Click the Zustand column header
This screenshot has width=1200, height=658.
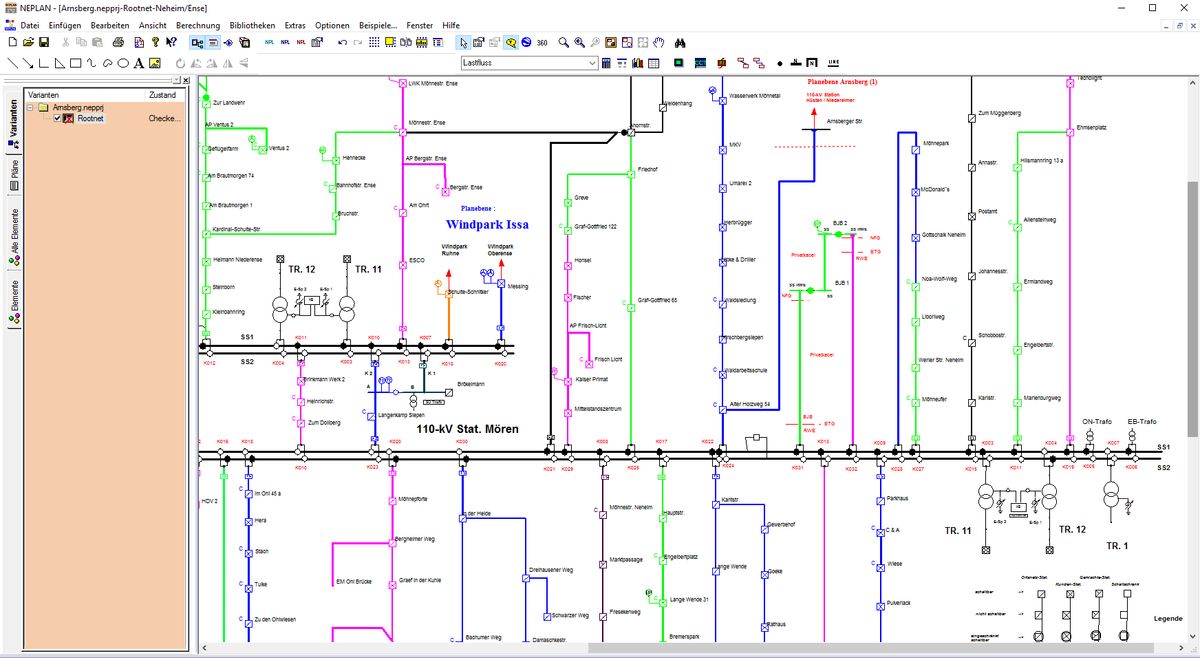tap(162, 94)
